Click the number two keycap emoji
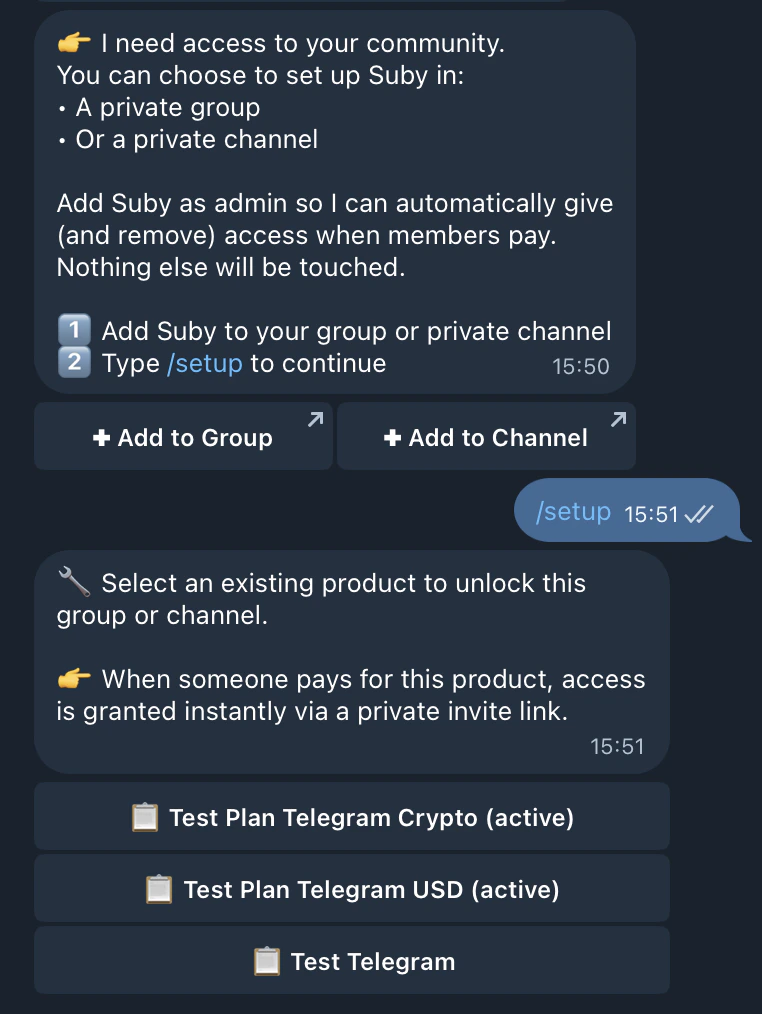 pyautogui.click(x=74, y=363)
